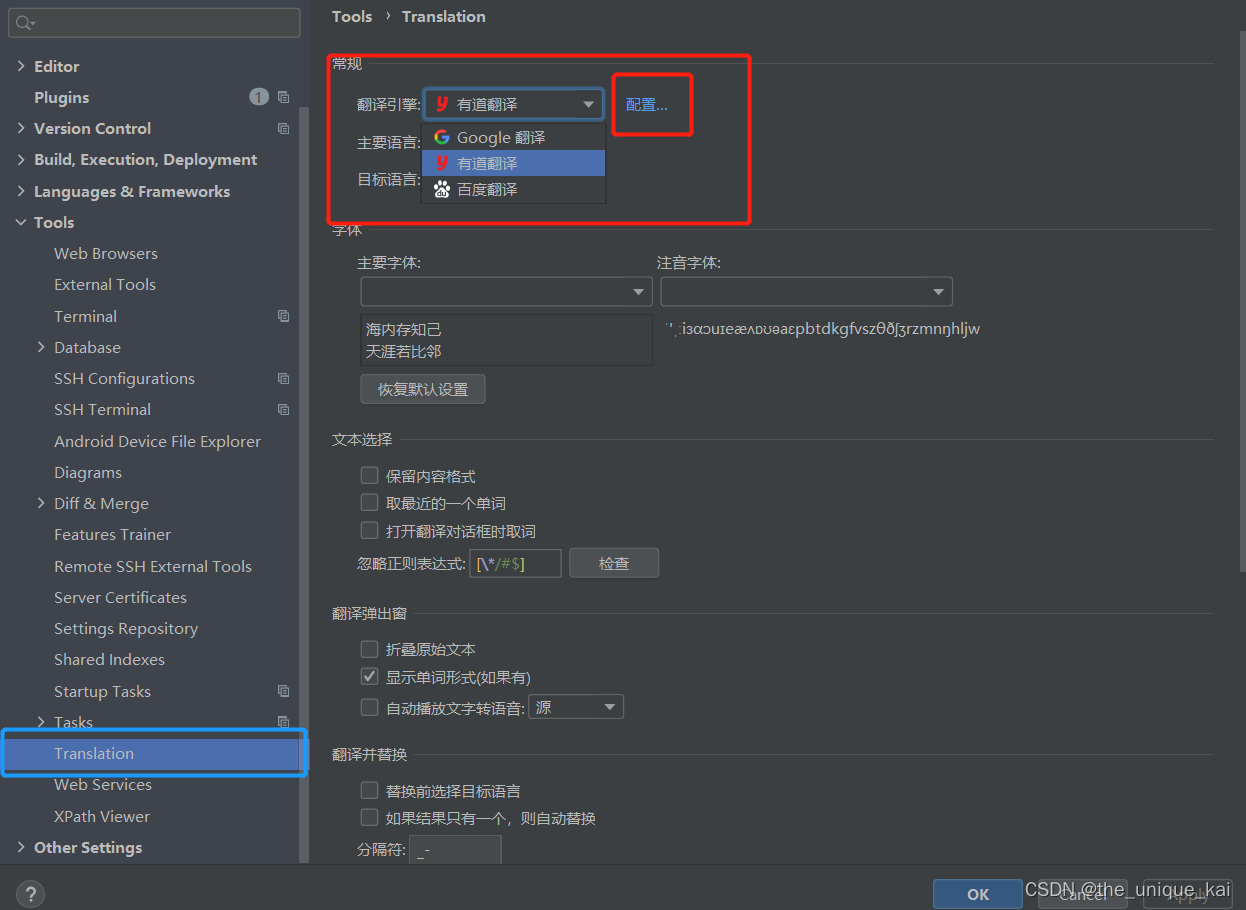The width and height of the screenshot is (1246, 910).
Task: Expand the Version Control node
Action: pos(21,128)
